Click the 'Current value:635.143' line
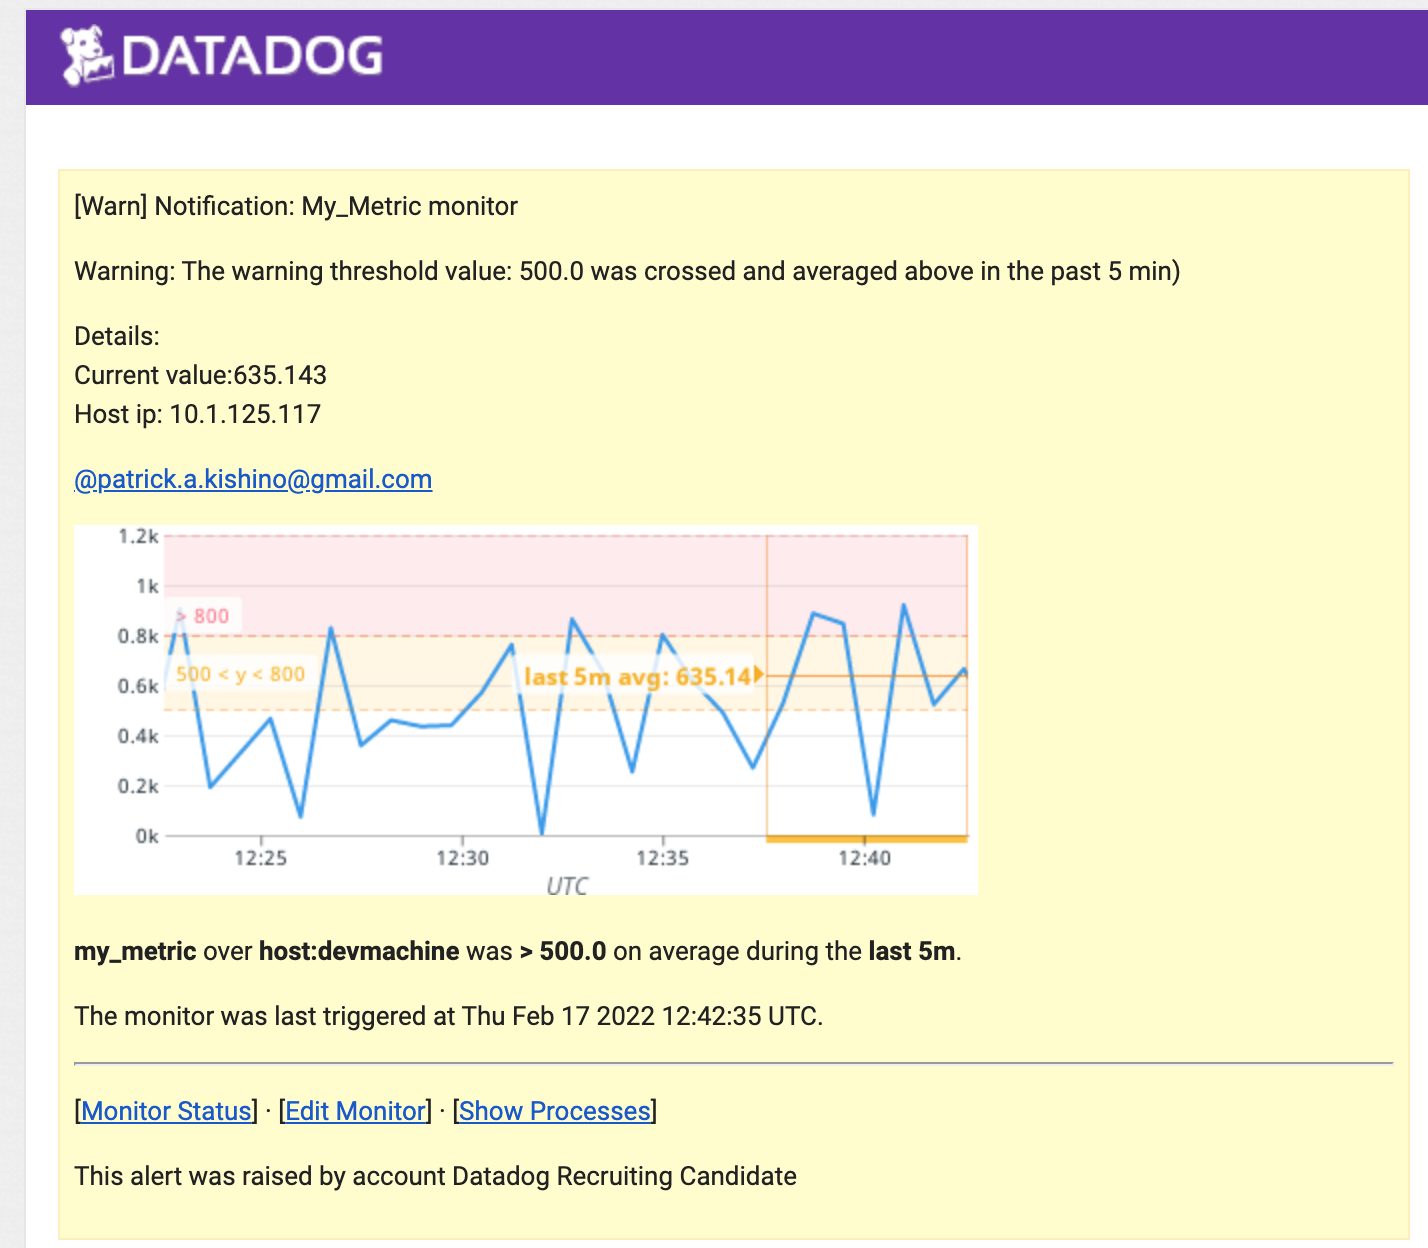This screenshot has height=1248, width=1428. (x=201, y=375)
